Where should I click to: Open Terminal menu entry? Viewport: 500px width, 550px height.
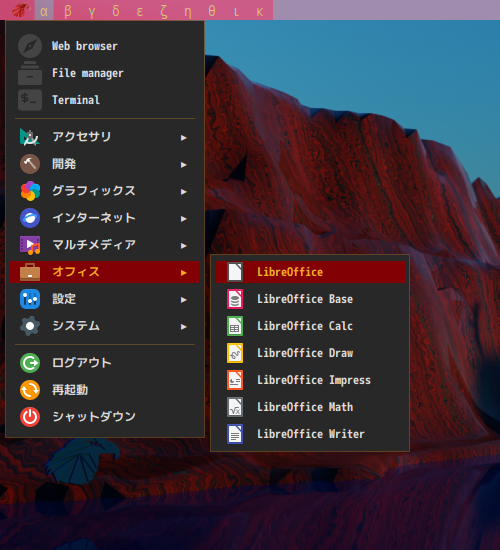(105, 100)
